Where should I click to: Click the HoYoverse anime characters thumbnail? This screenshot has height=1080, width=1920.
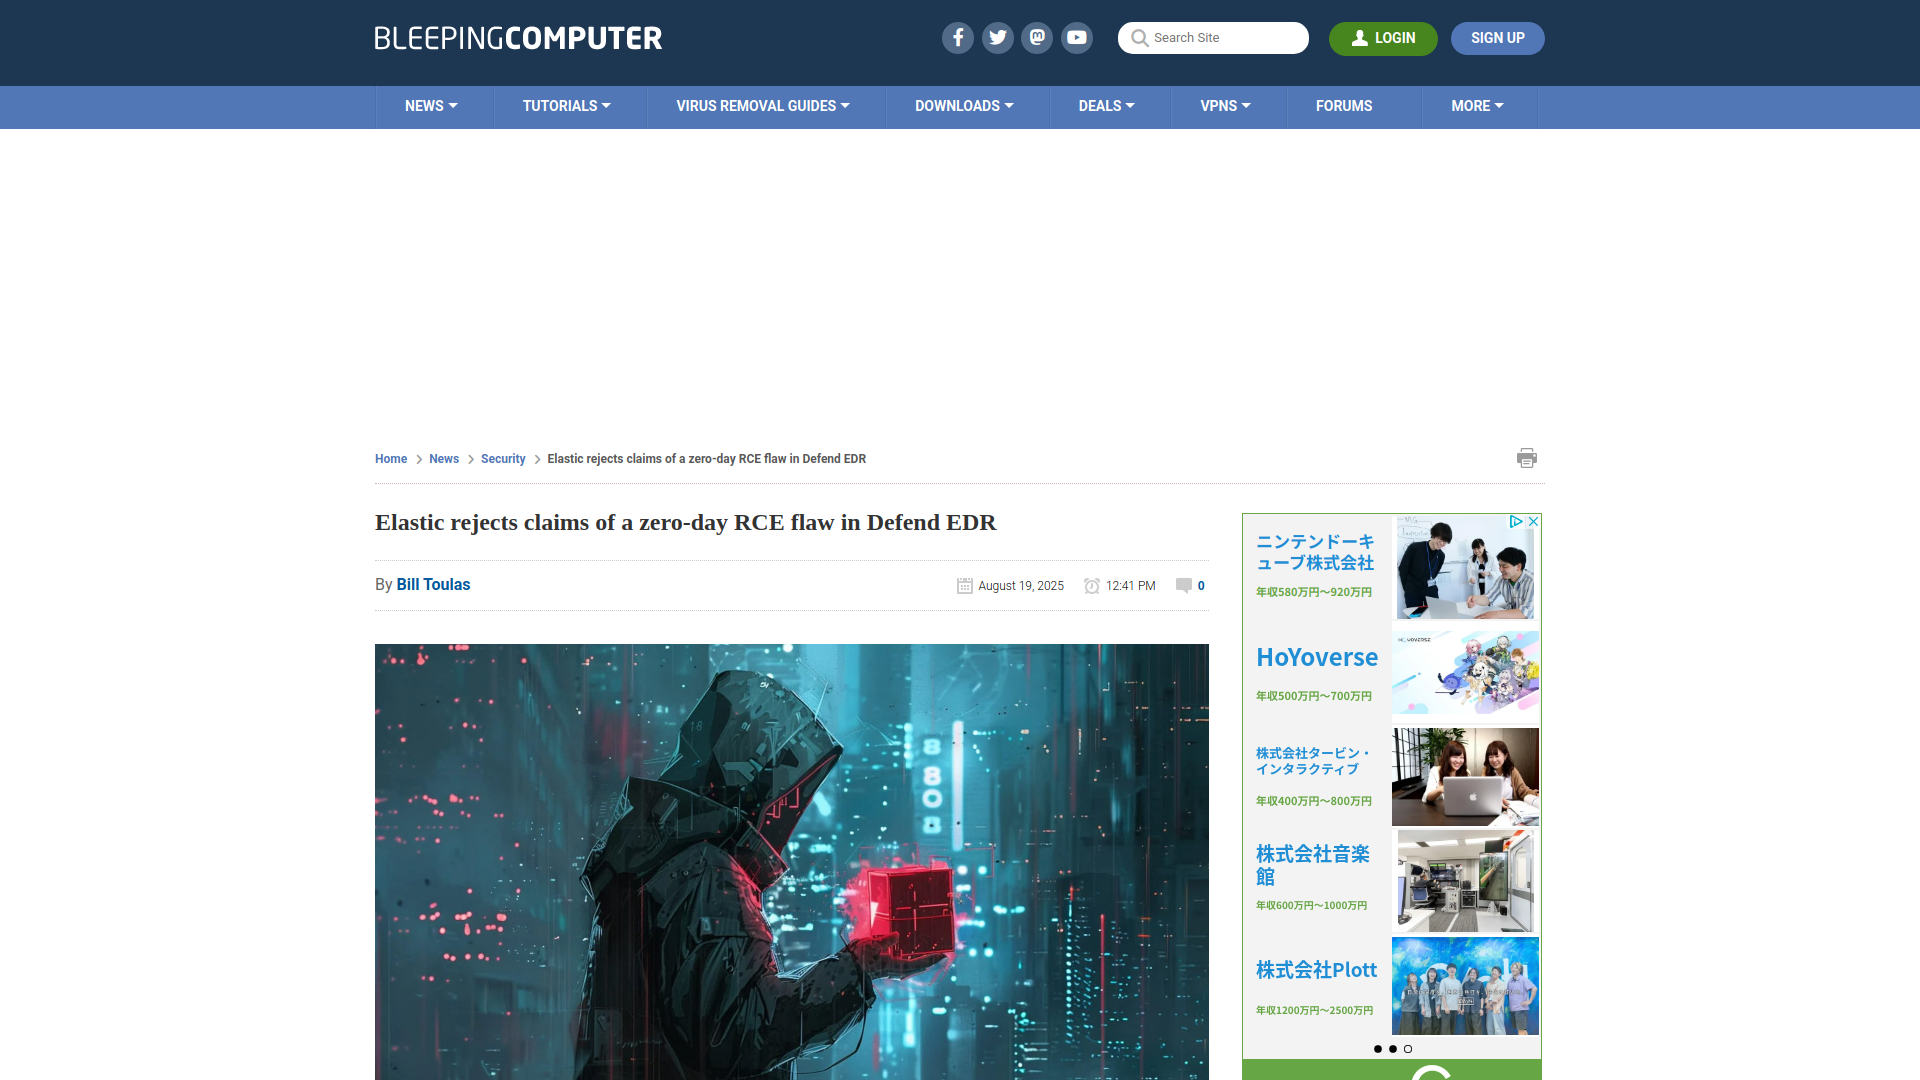[1465, 672]
